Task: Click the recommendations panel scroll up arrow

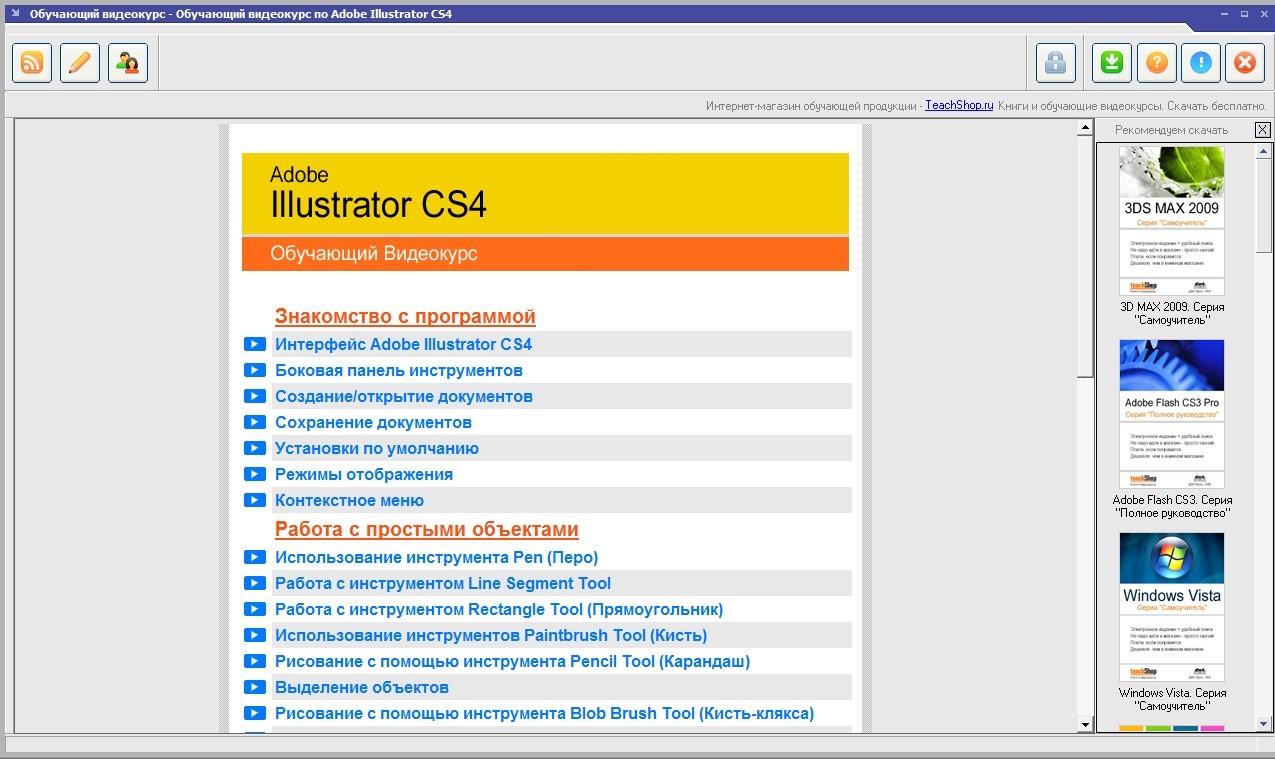Action: 1264,152
